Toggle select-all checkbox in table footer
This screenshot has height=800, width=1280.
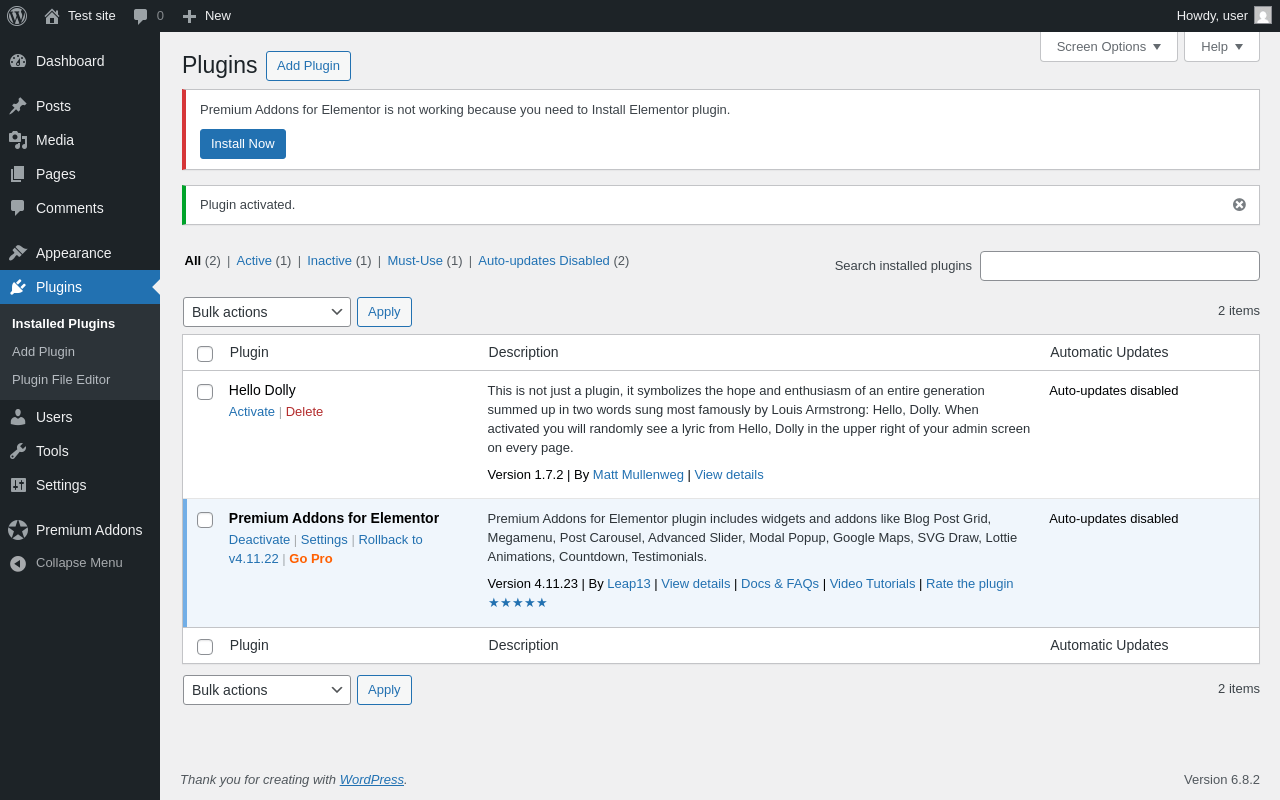(x=205, y=646)
